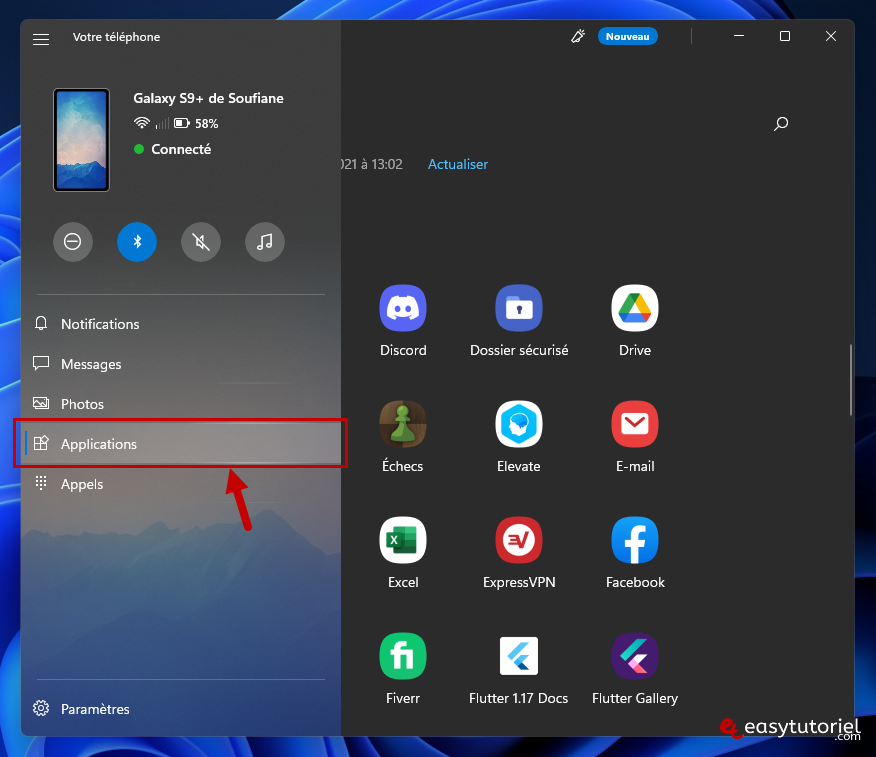The width and height of the screenshot is (876, 757).
Task: Open the Notifications section
Action: (x=180, y=324)
